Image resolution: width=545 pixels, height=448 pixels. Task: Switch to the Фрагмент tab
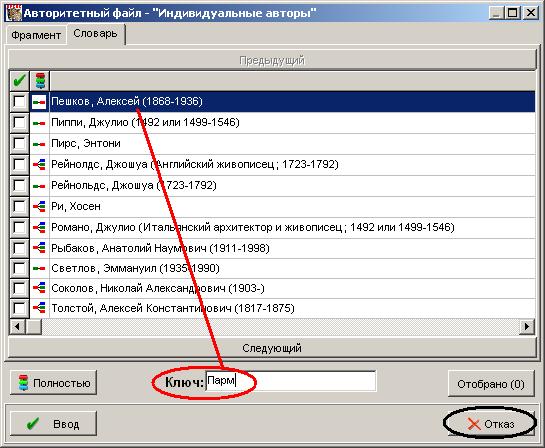pyautogui.click(x=36, y=35)
